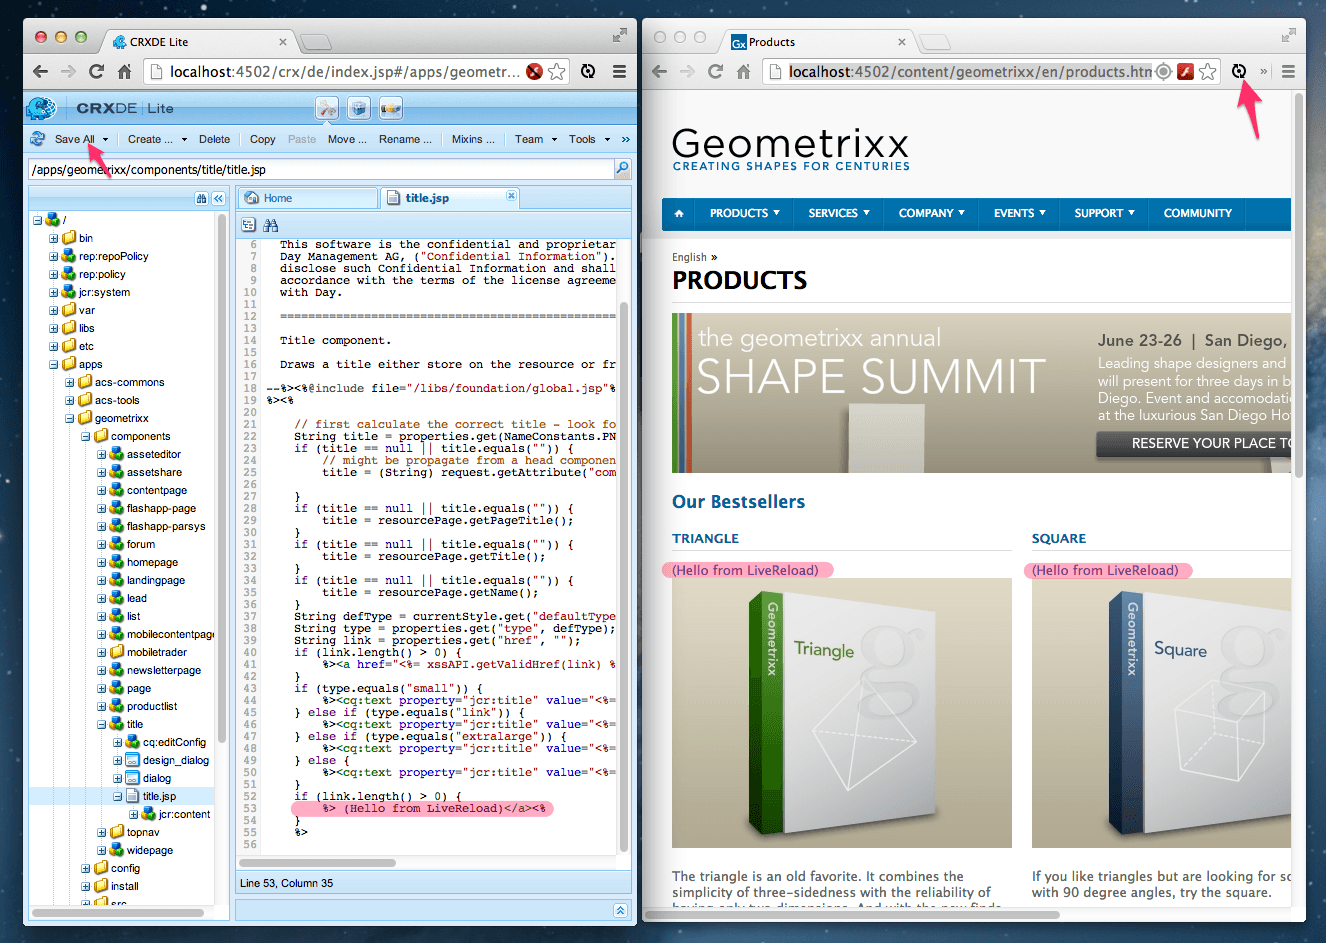1326x943 pixels.
Task: Click the TRIANGLE product link
Action: (705, 538)
